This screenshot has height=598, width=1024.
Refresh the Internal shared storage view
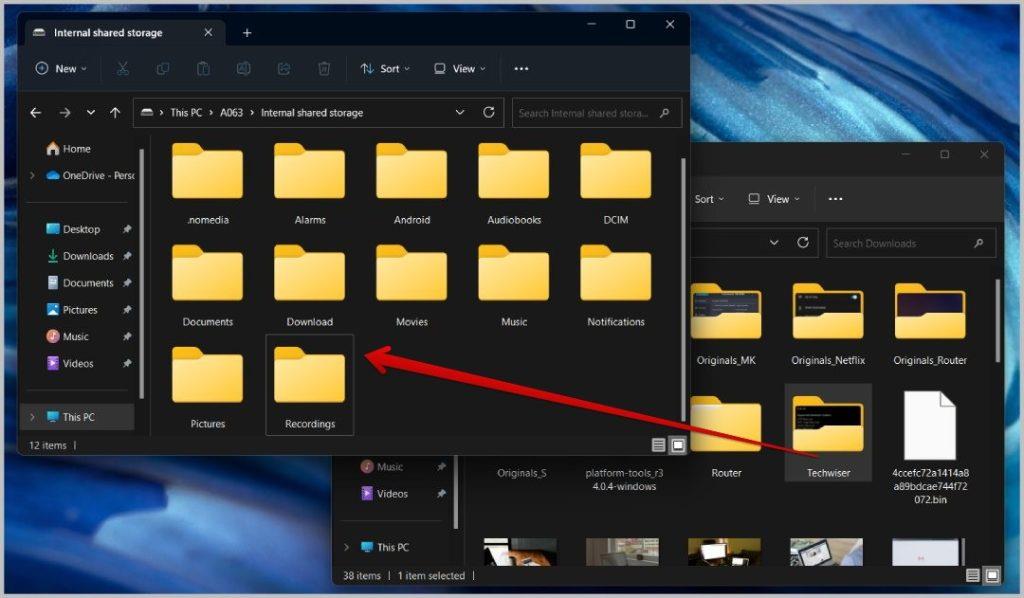coord(488,112)
